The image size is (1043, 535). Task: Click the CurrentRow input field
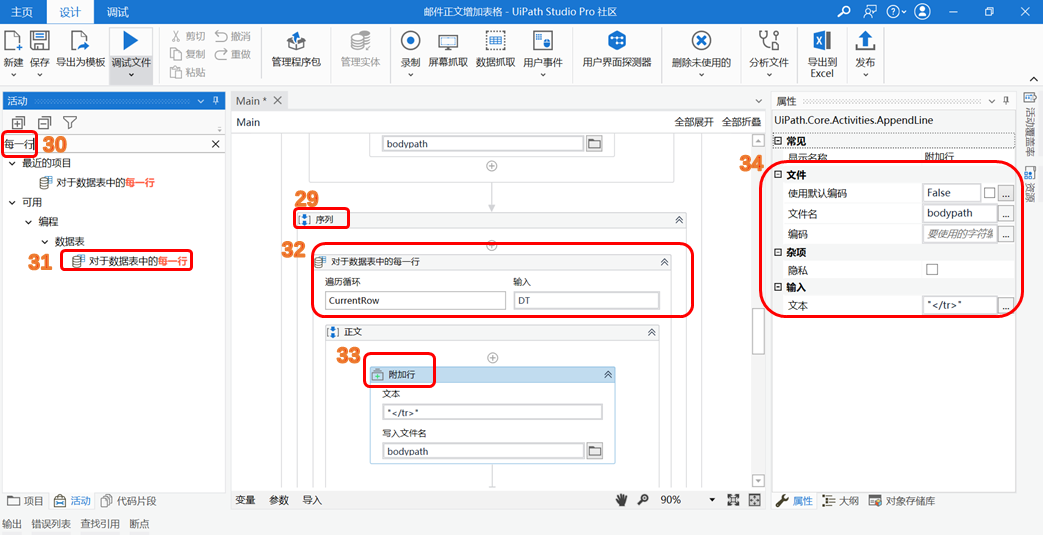(415, 301)
